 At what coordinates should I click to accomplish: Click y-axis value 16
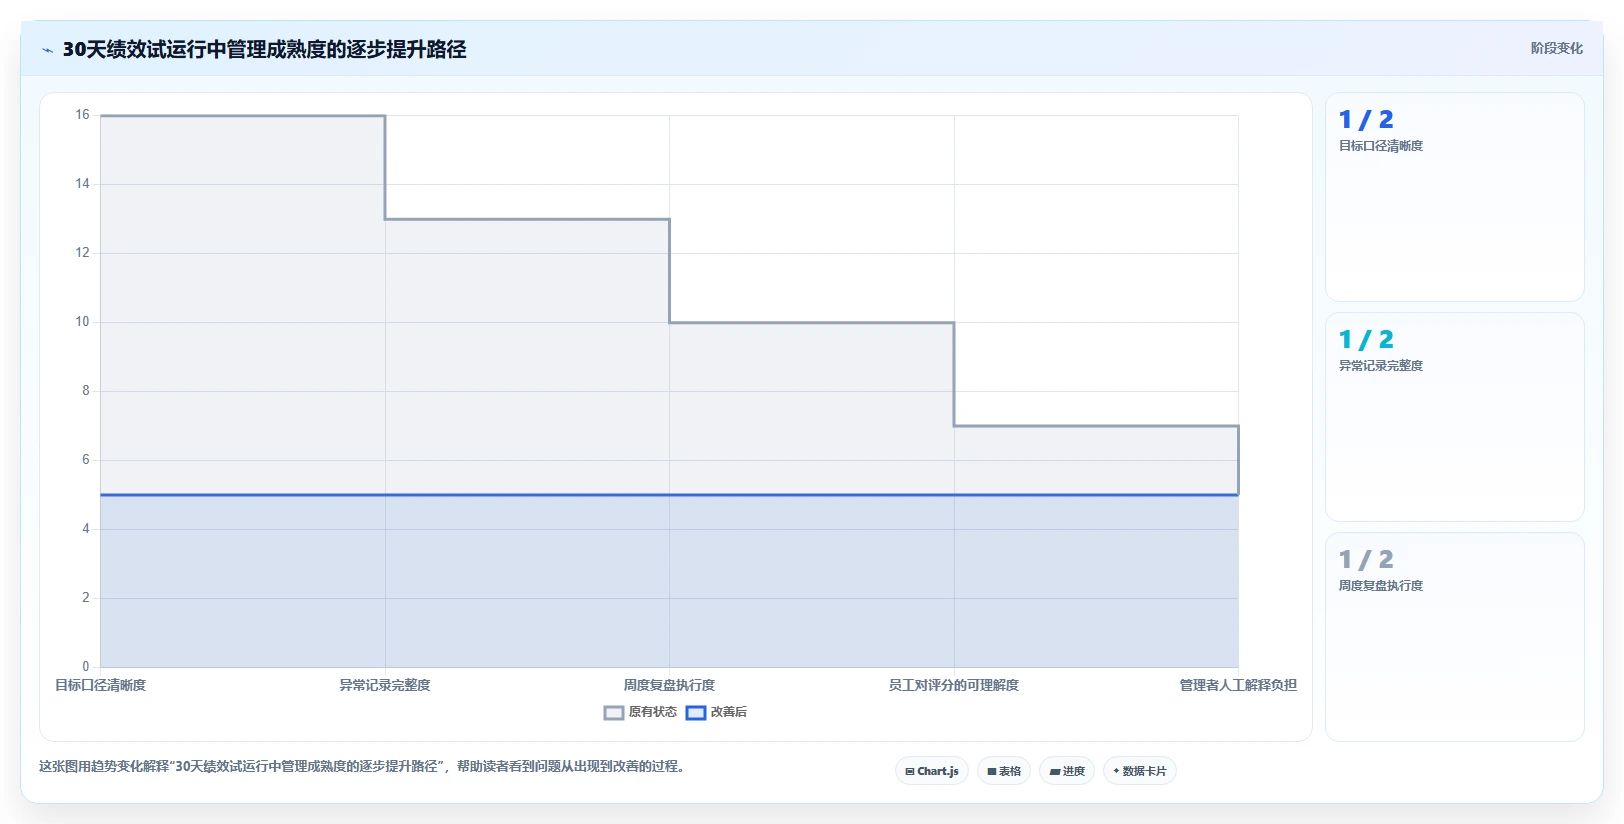click(82, 115)
